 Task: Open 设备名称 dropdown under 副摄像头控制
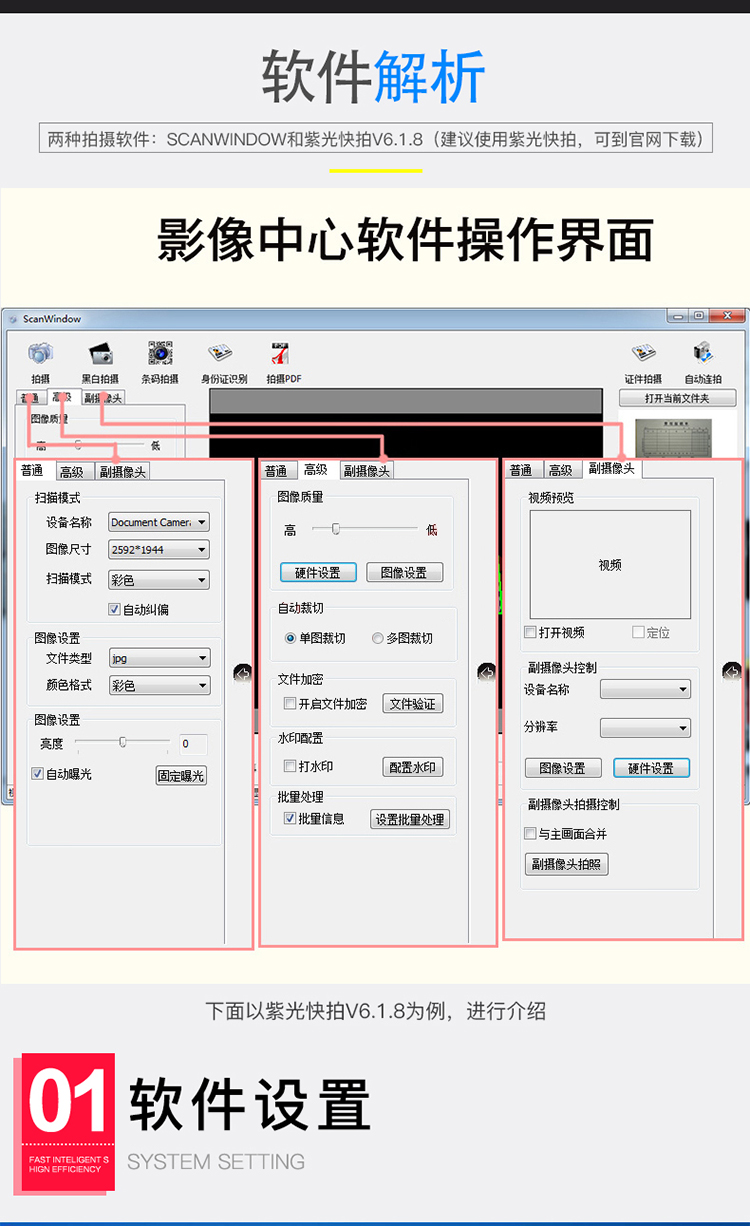pyautogui.click(x=645, y=689)
